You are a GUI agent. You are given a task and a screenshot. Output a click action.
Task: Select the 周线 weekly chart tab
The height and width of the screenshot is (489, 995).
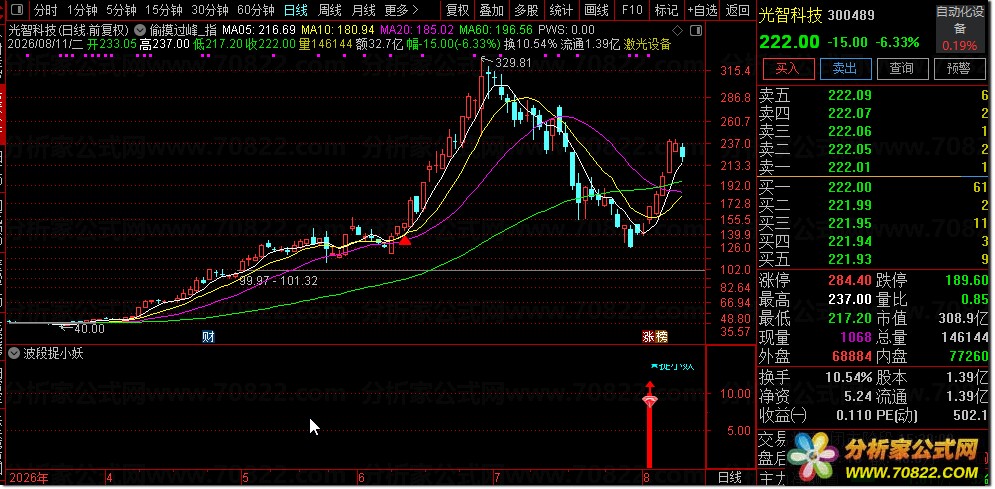coord(330,10)
